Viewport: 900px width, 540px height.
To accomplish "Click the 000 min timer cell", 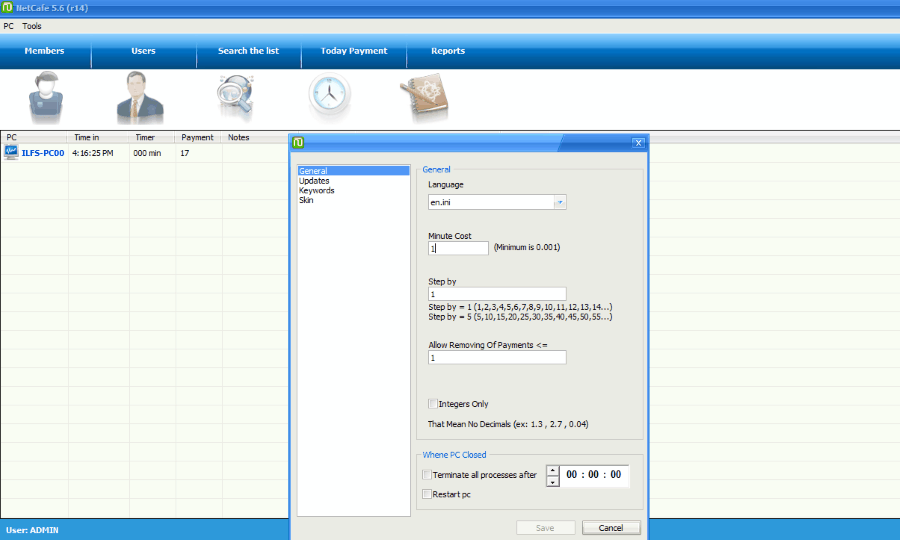I will (147, 153).
